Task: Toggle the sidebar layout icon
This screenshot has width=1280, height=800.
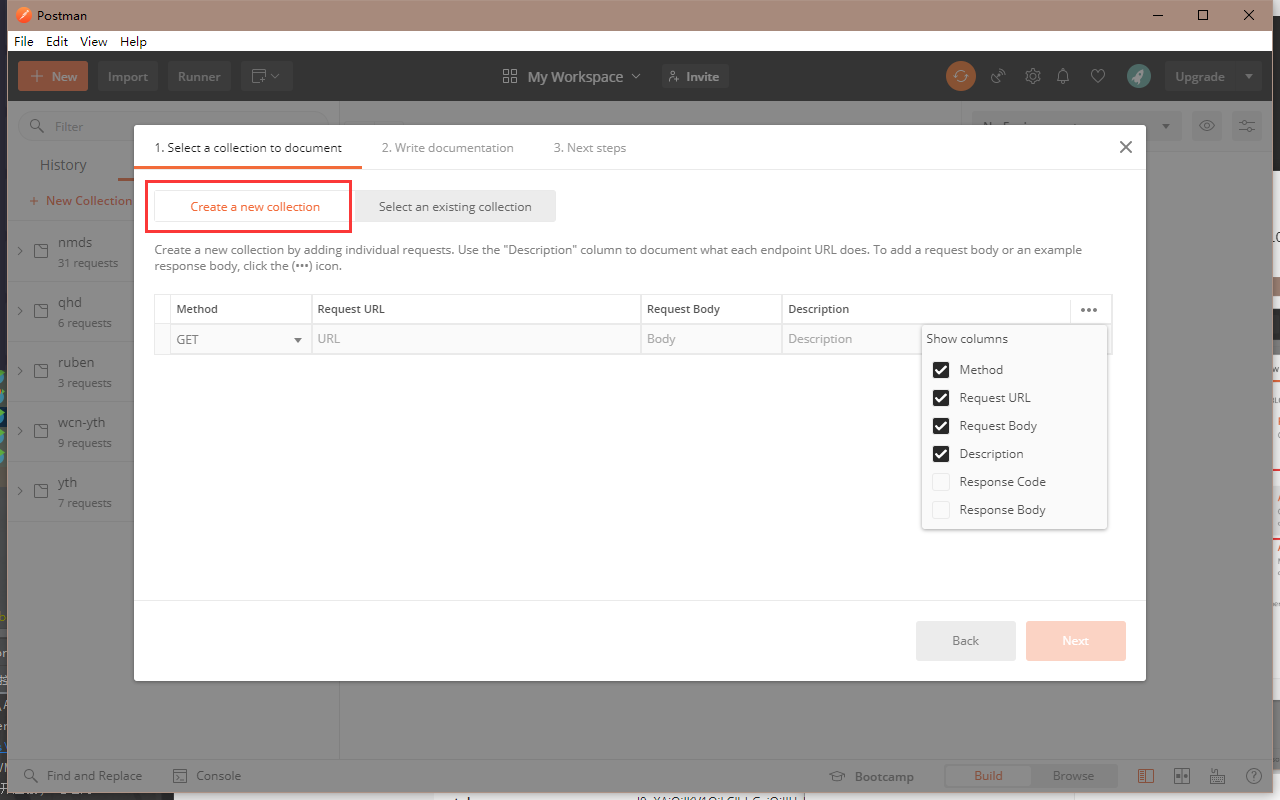Action: coord(1146,776)
